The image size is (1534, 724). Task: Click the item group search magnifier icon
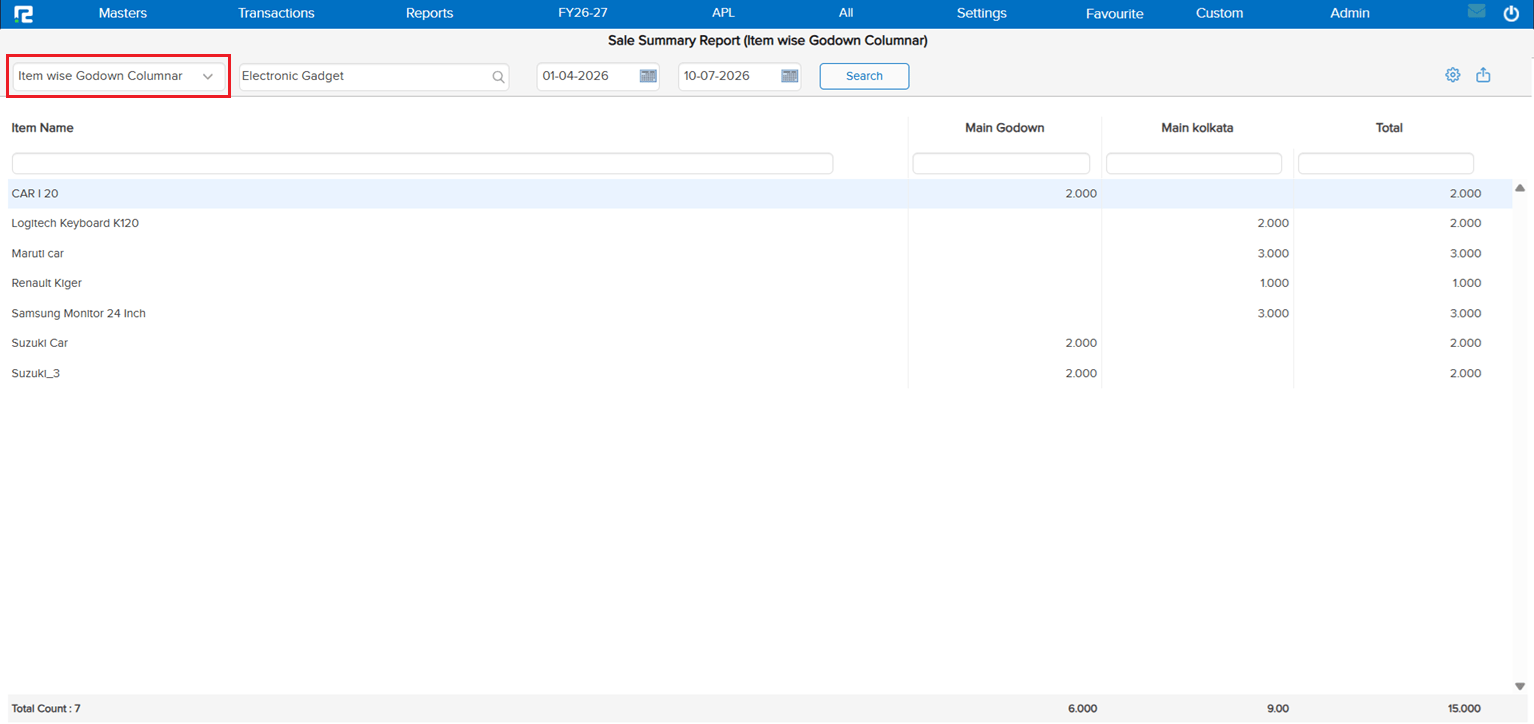[x=498, y=77]
